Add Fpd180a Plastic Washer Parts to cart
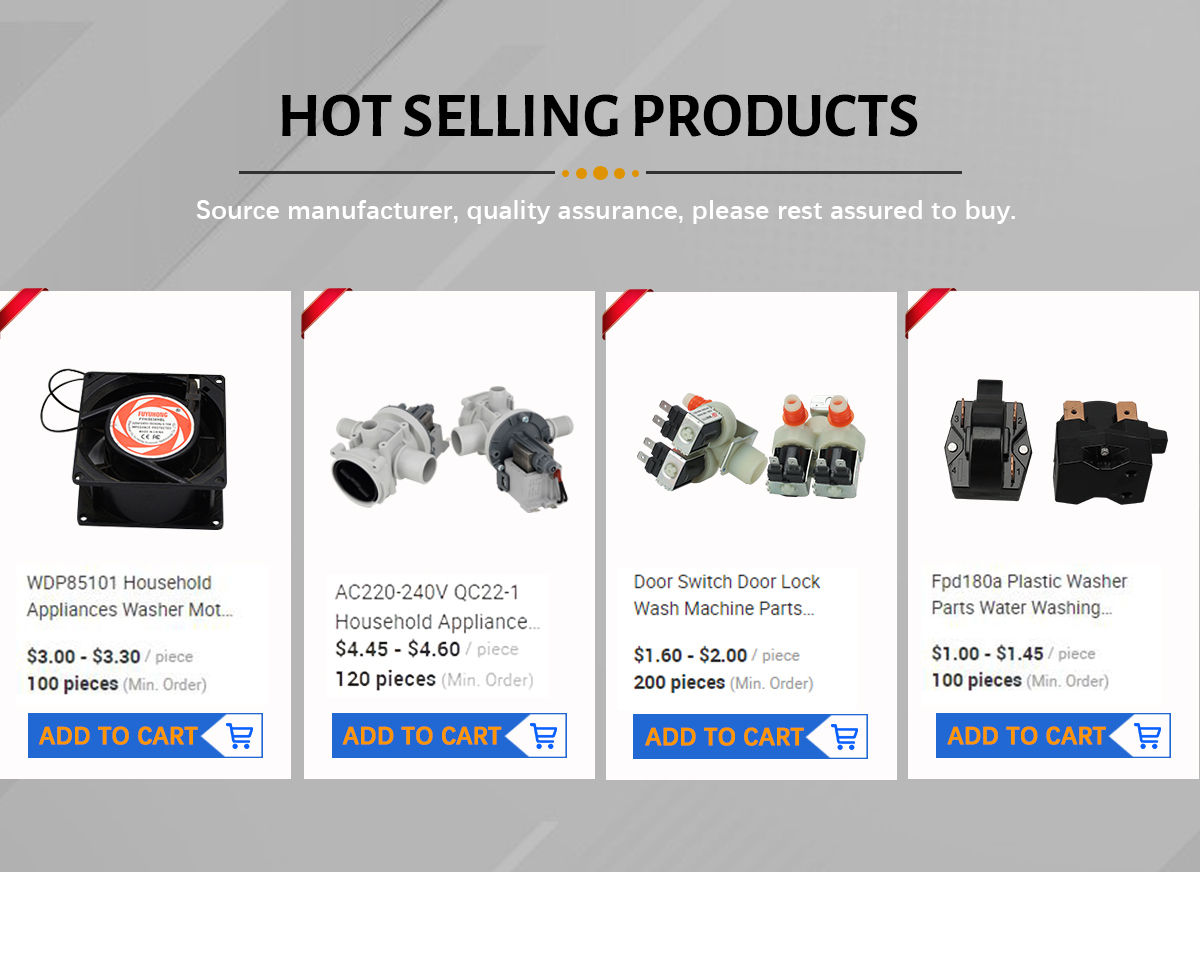 coord(1053,736)
